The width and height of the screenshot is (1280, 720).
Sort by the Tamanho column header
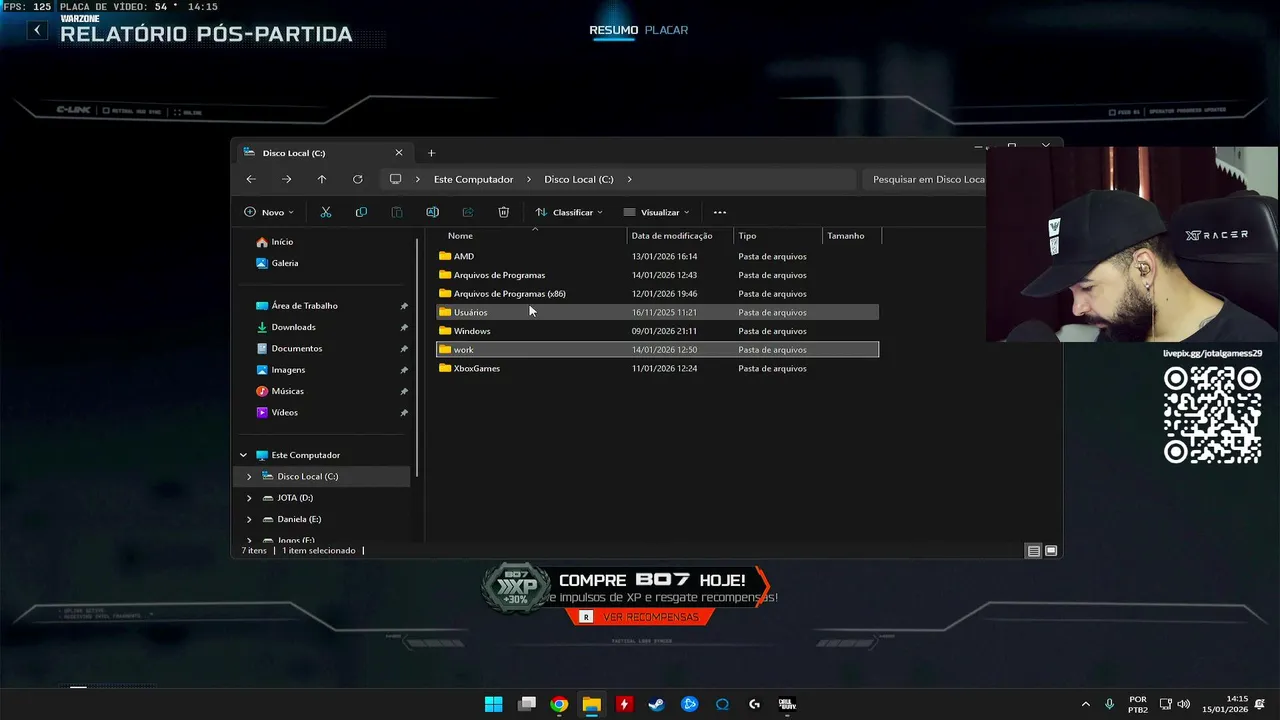click(x=845, y=236)
